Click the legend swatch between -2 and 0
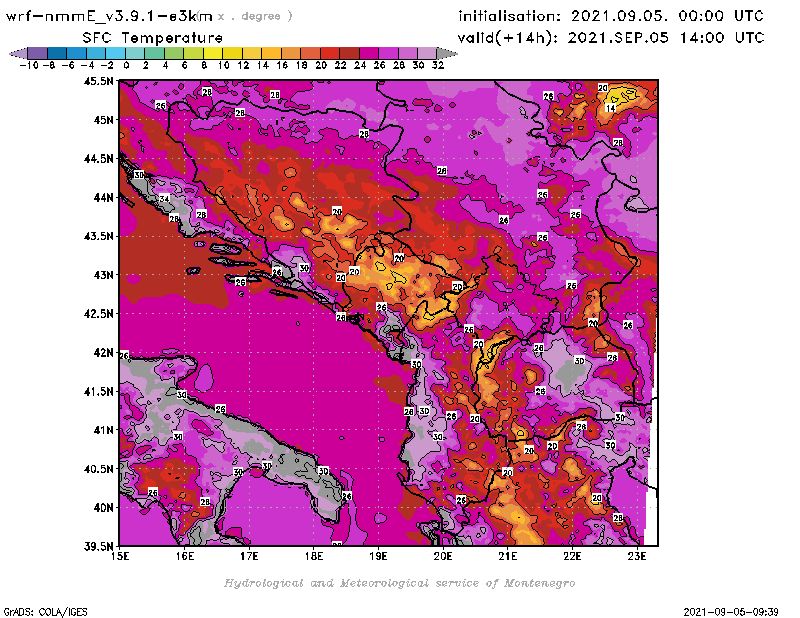This screenshot has height=618, width=800. [x=115, y=53]
